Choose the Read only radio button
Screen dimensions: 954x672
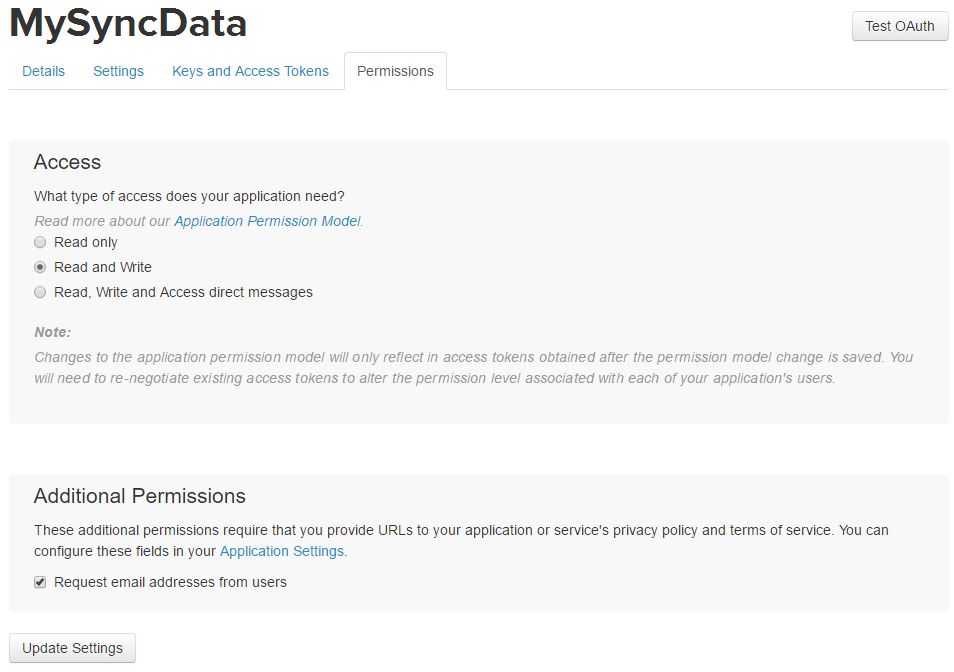40,242
